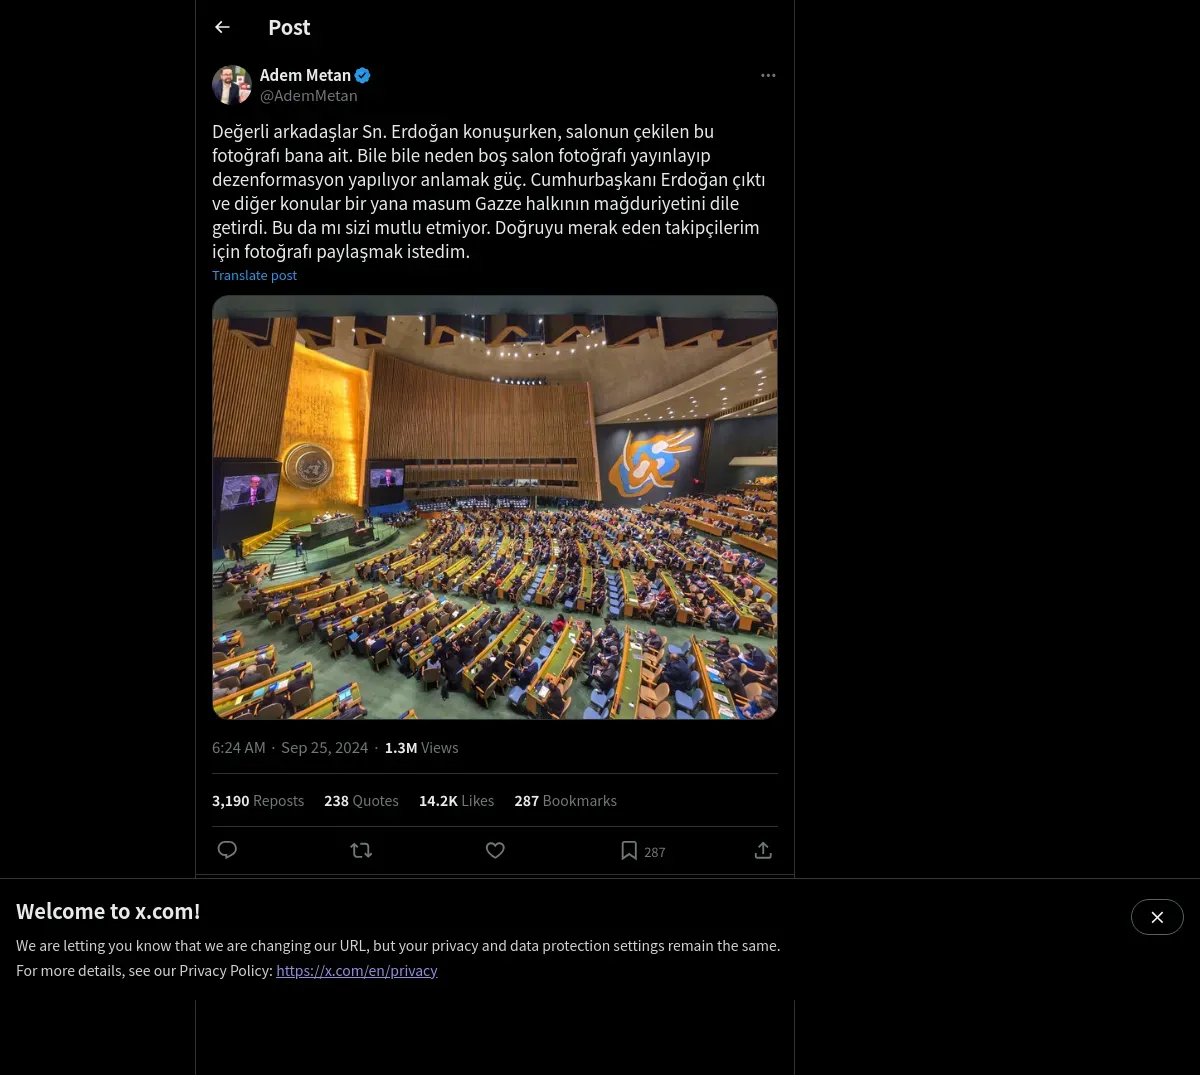1200x1075 pixels.
Task: Like the post with the heart icon
Action: pyautogui.click(x=495, y=850)
